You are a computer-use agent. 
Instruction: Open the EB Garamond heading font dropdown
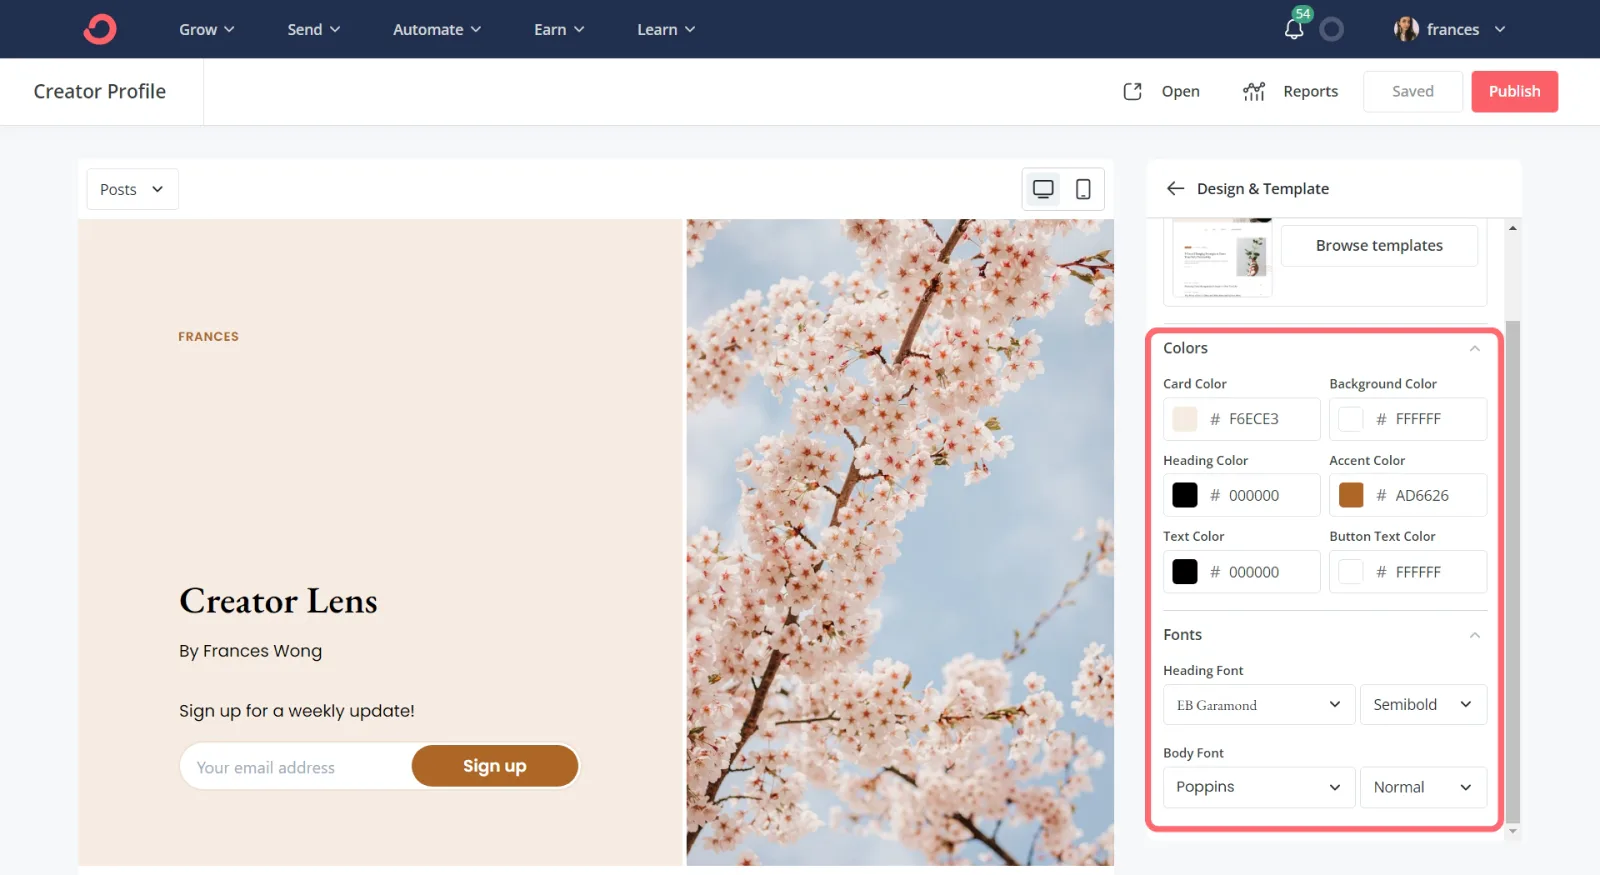pos(1258,705)
